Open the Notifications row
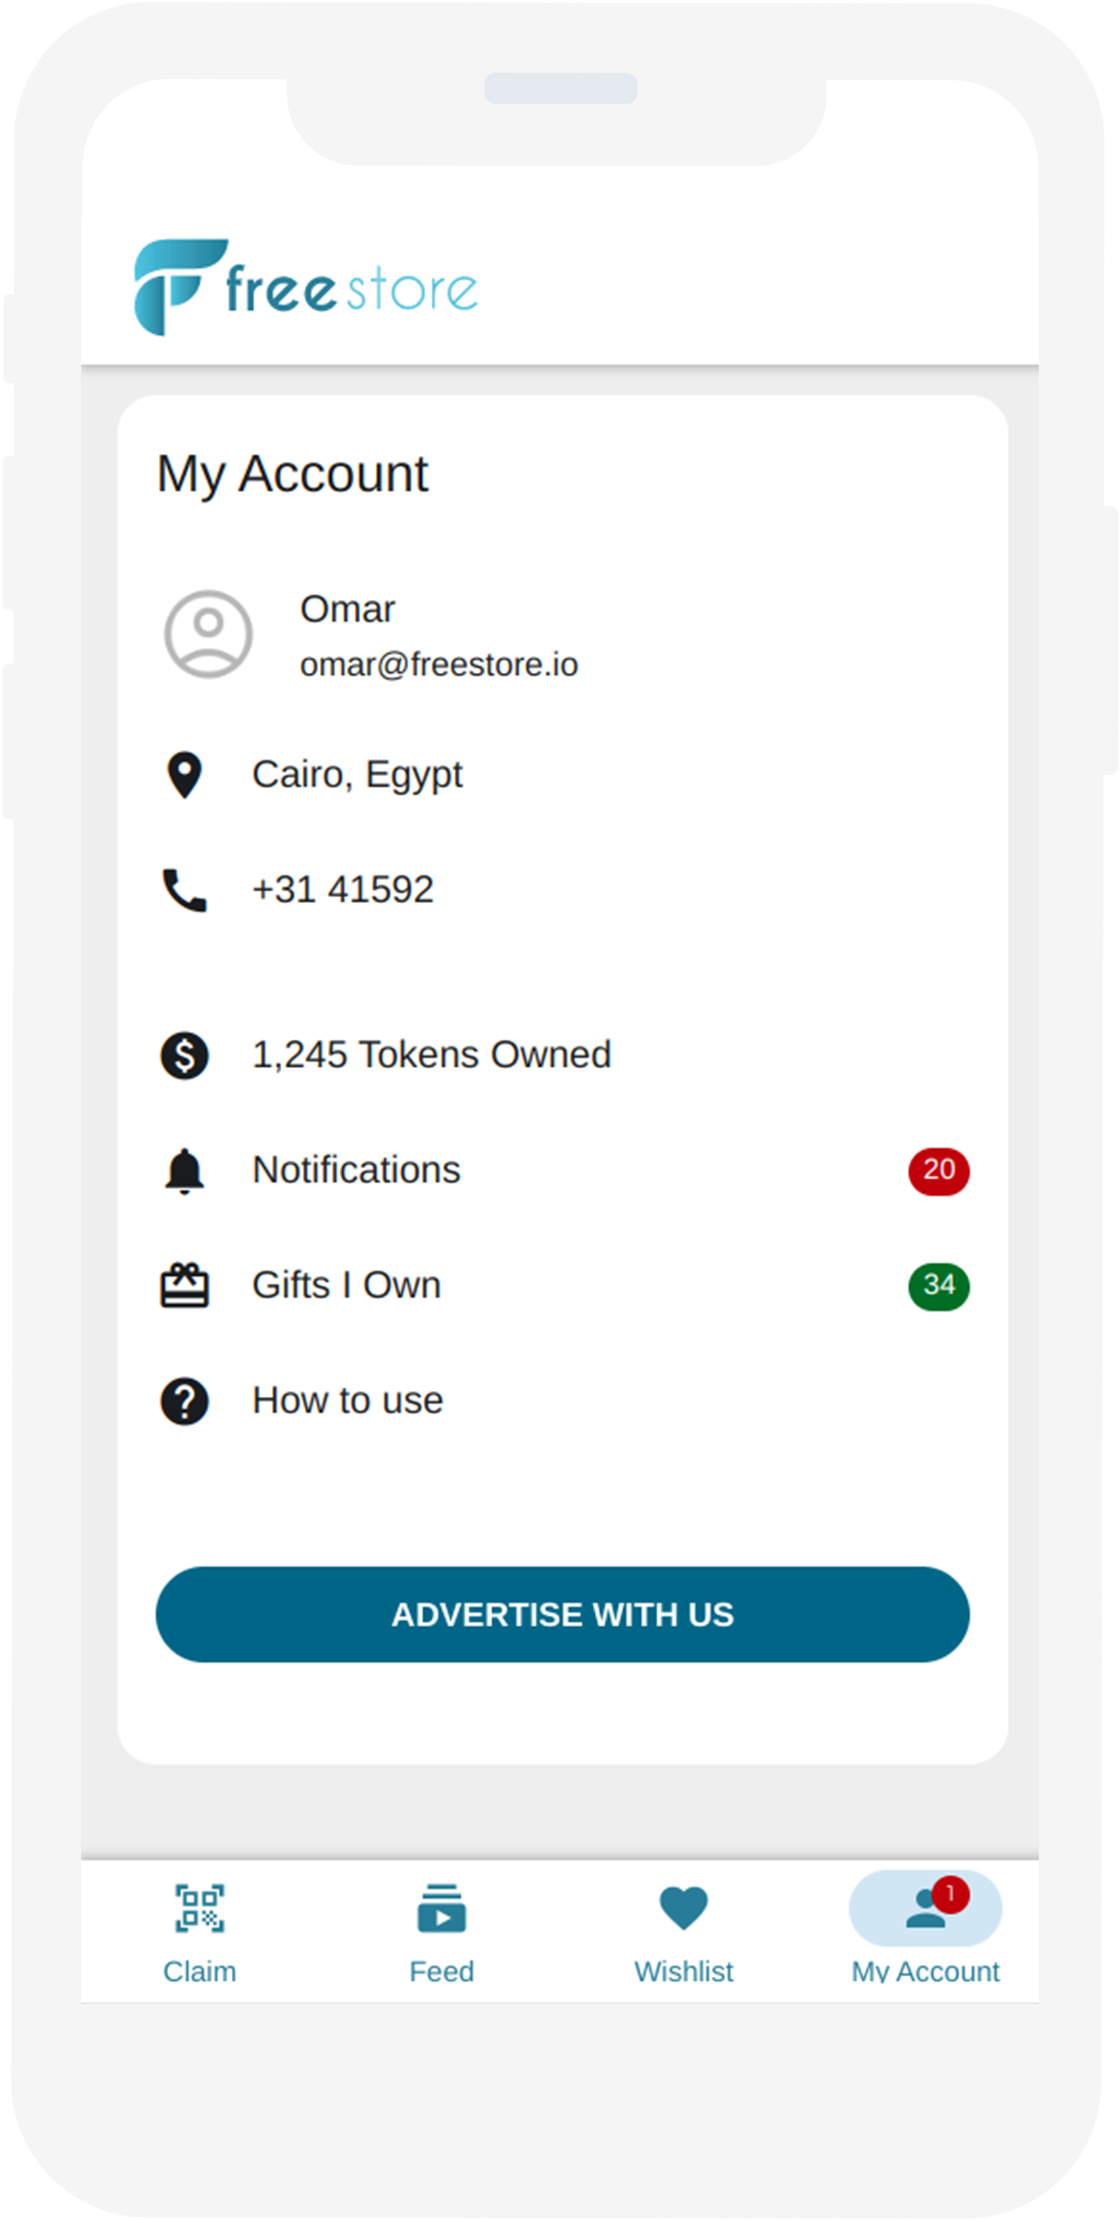1120x2220 pixels. tap(563, 1171)
